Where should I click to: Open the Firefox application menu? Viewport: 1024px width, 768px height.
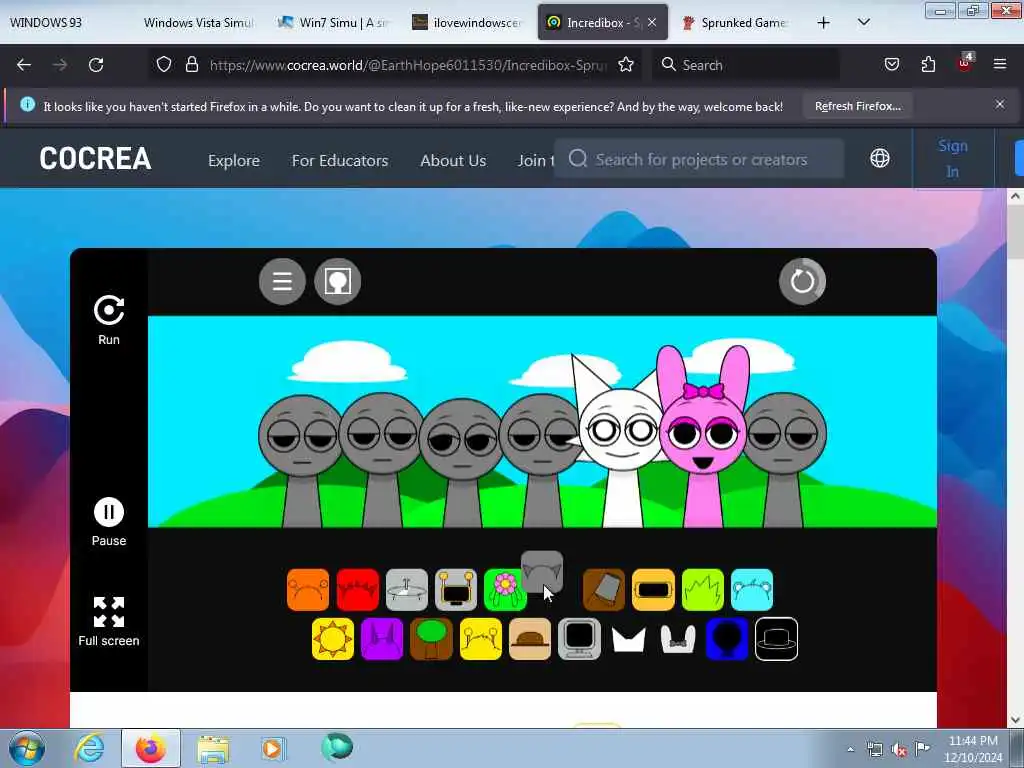point(1000,64)
